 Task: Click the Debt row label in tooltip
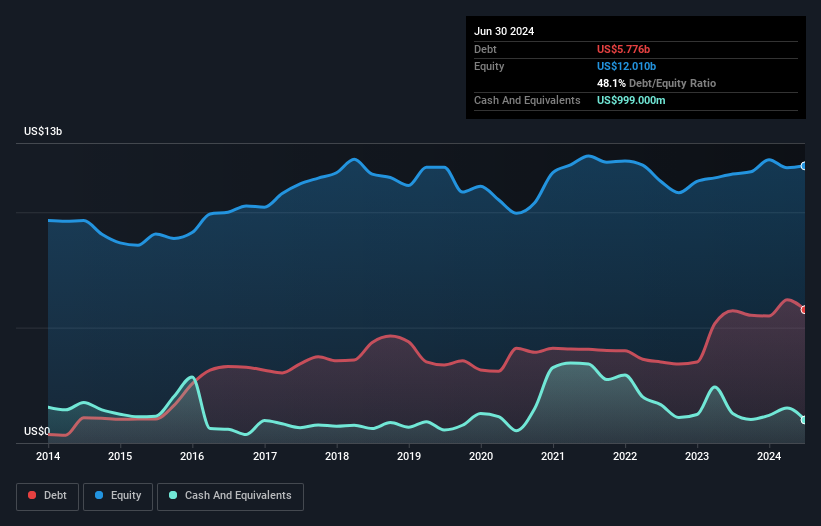[x=485, y=49]
